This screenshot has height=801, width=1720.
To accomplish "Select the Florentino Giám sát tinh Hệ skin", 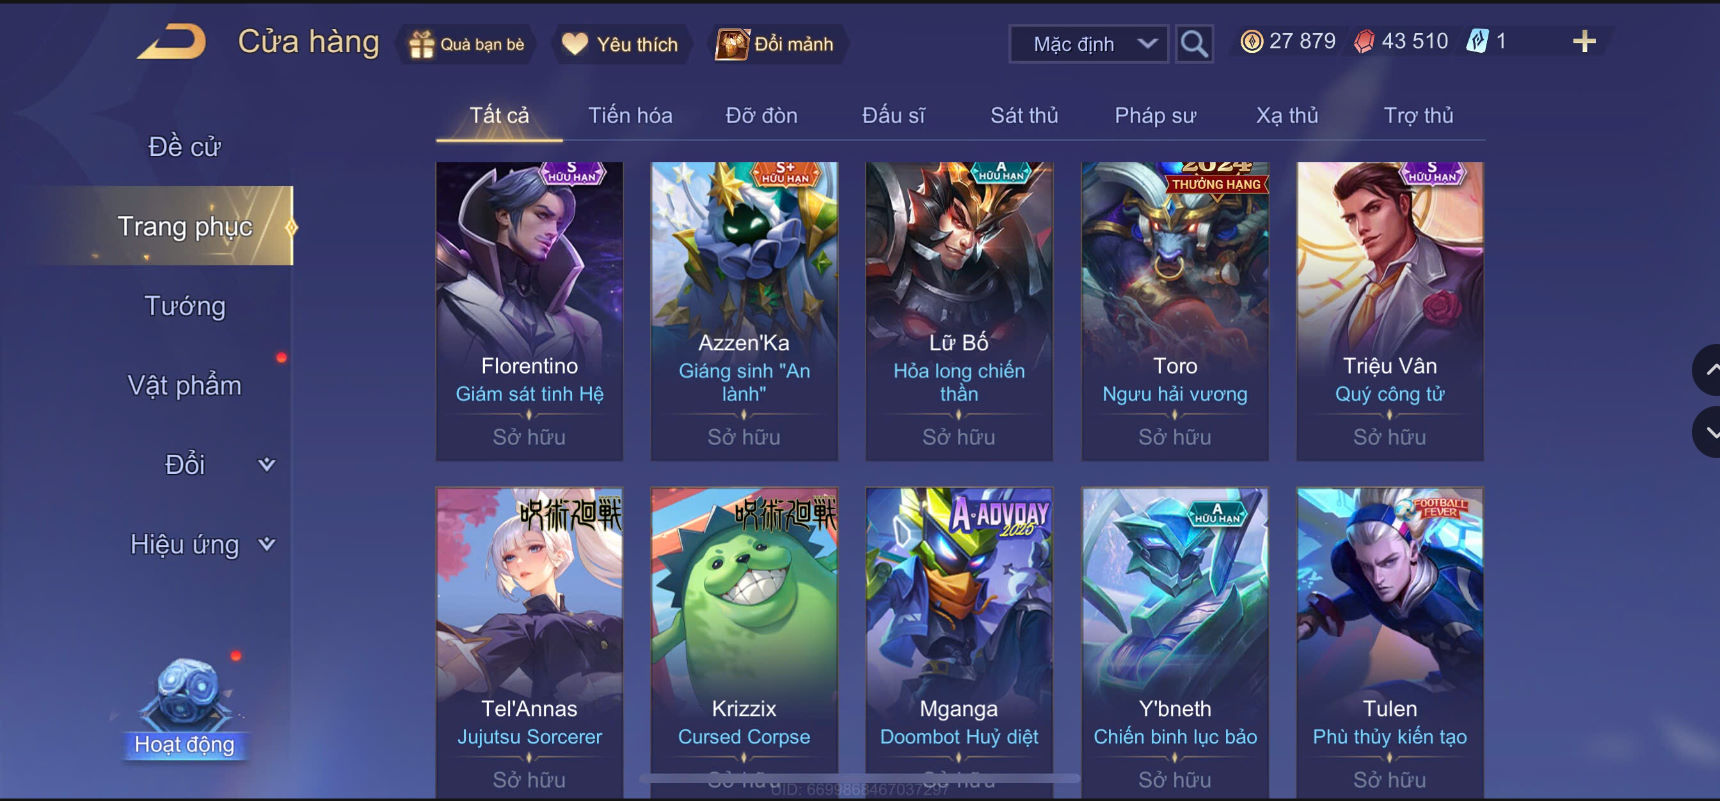I will 529,311.
